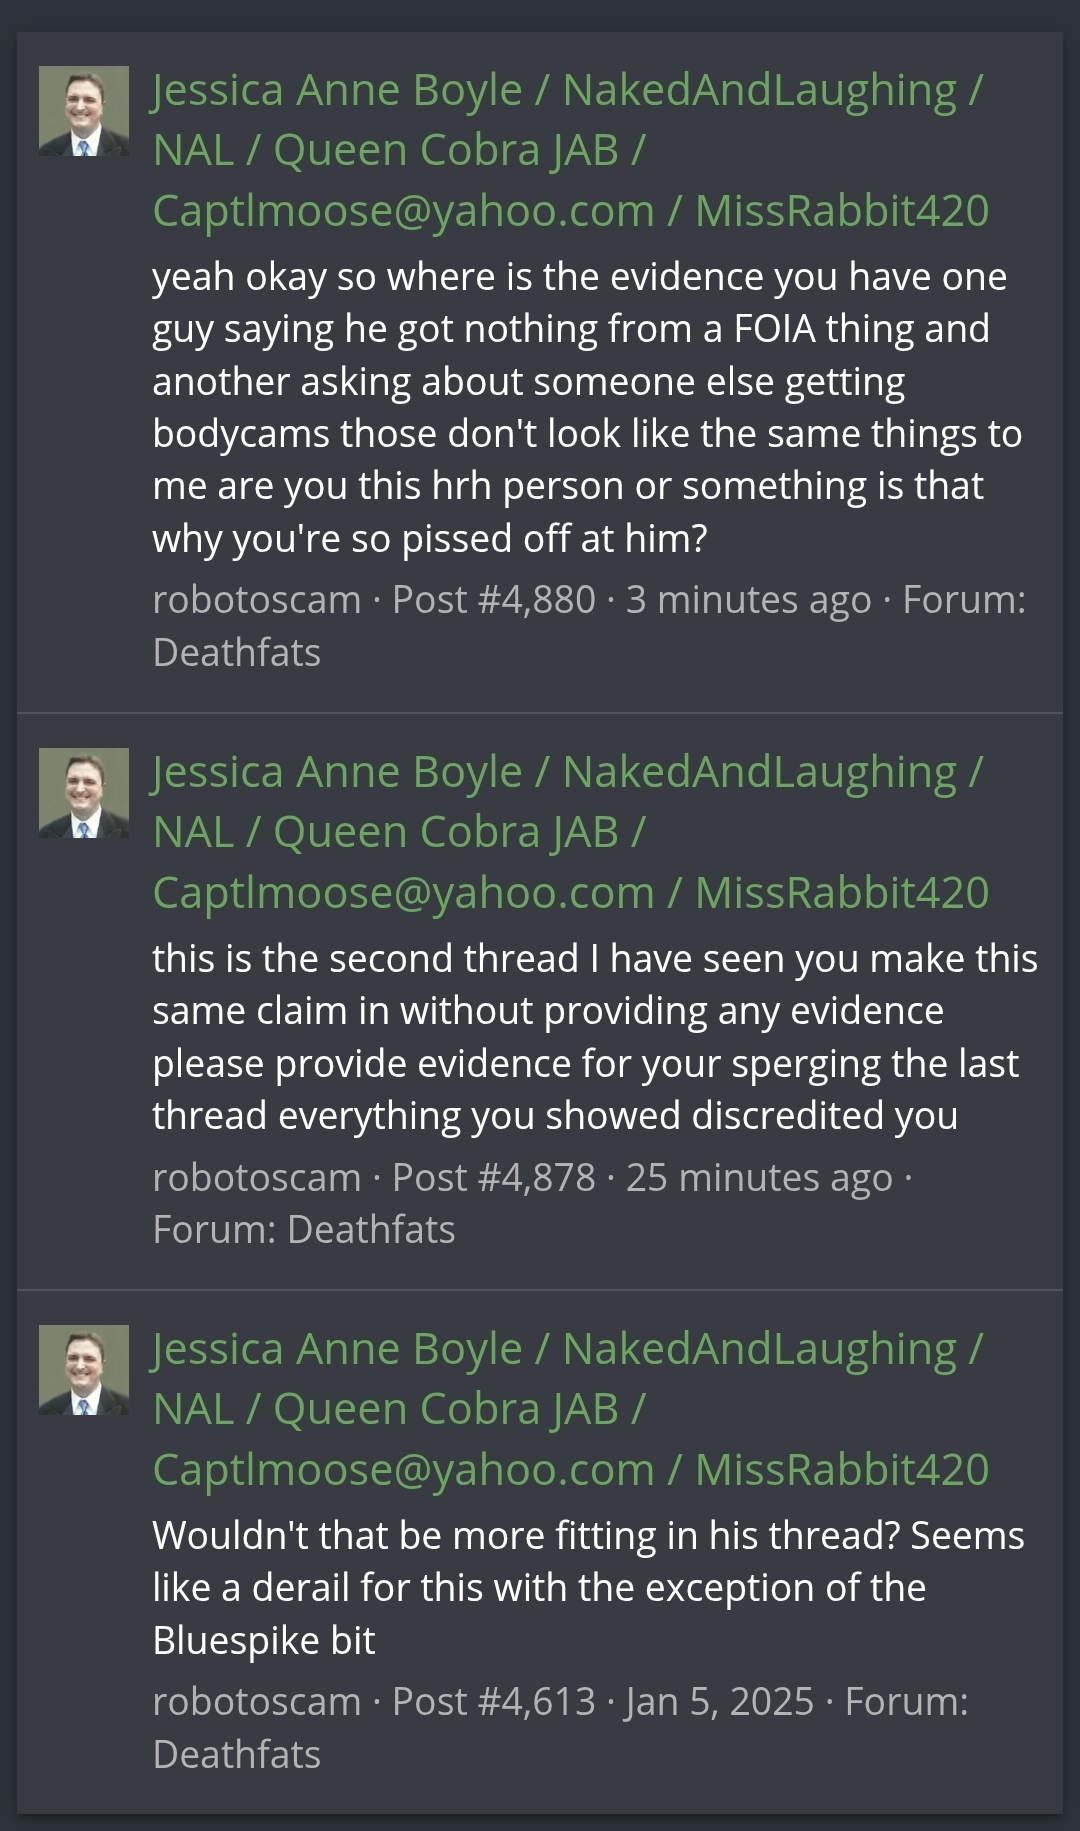Image resolution: width=1080 pixels, height=1831 pixels.
Task: Open robotoscam profile in post #4,878 result
Action: [257, 1177]
